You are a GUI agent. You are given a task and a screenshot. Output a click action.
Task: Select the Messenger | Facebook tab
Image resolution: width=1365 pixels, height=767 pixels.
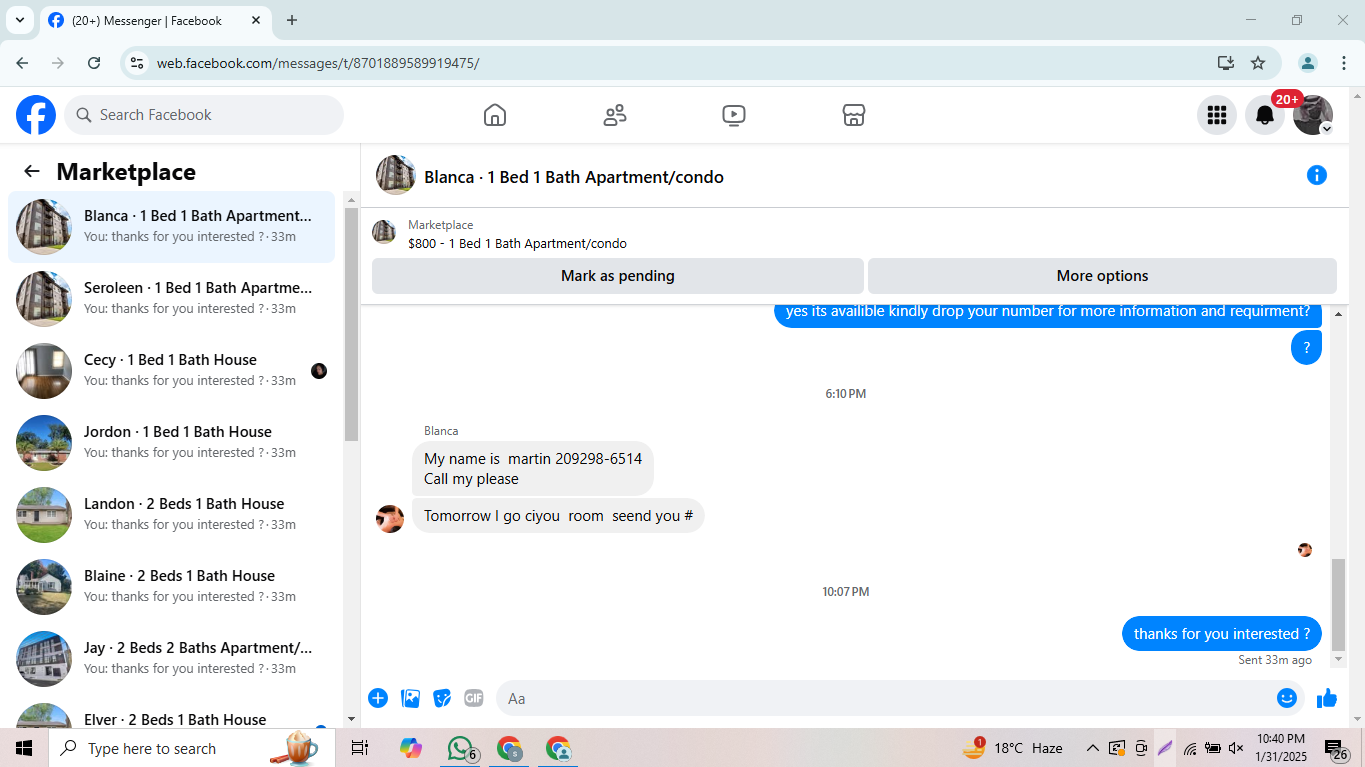coord(155,20)
